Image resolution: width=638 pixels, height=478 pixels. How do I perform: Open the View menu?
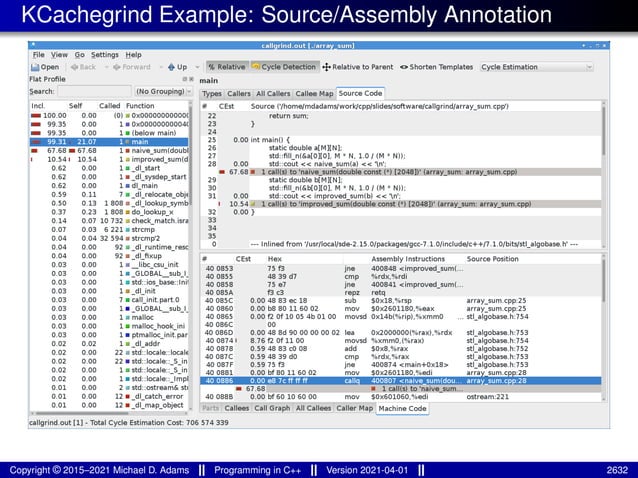[x=59, y=55]
